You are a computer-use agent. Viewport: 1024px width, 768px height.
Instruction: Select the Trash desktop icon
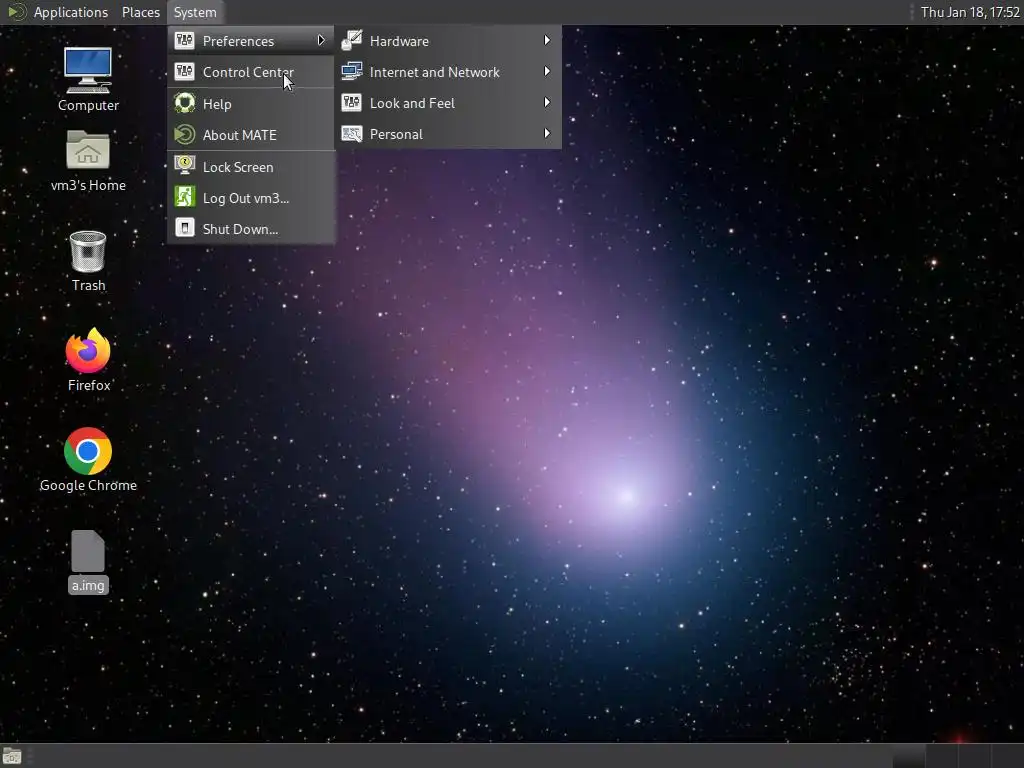click(x=88, y=251)
